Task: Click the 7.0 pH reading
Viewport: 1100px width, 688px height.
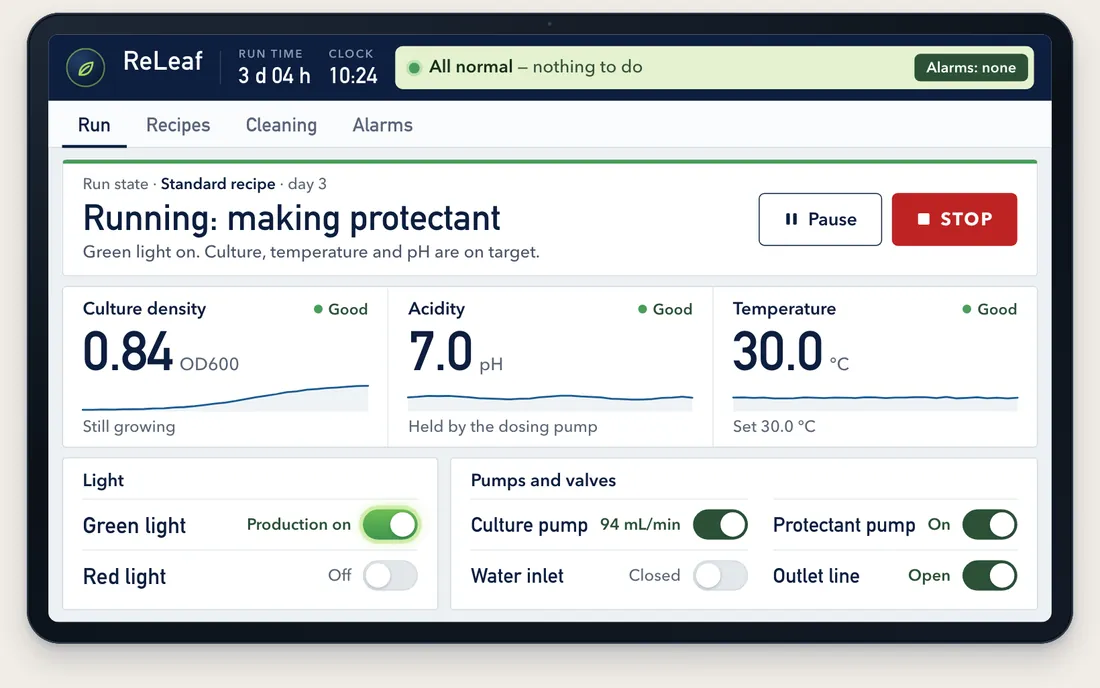Action: pyautogui.click(x=441, y=351)
